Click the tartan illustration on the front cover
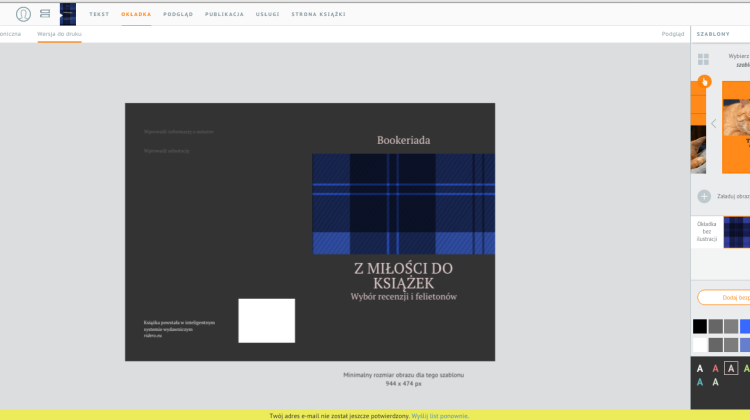750x420 pixels. (x=403, y=204)
